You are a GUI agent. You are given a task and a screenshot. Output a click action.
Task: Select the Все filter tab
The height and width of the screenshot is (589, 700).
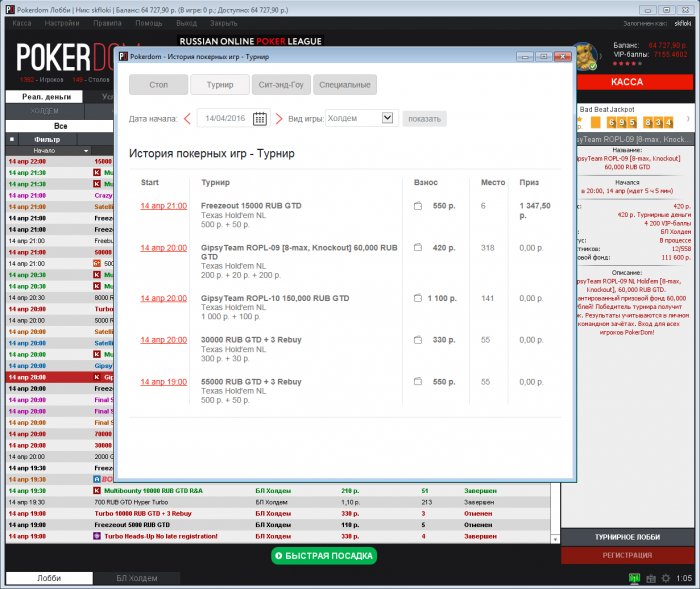(60, 126)
